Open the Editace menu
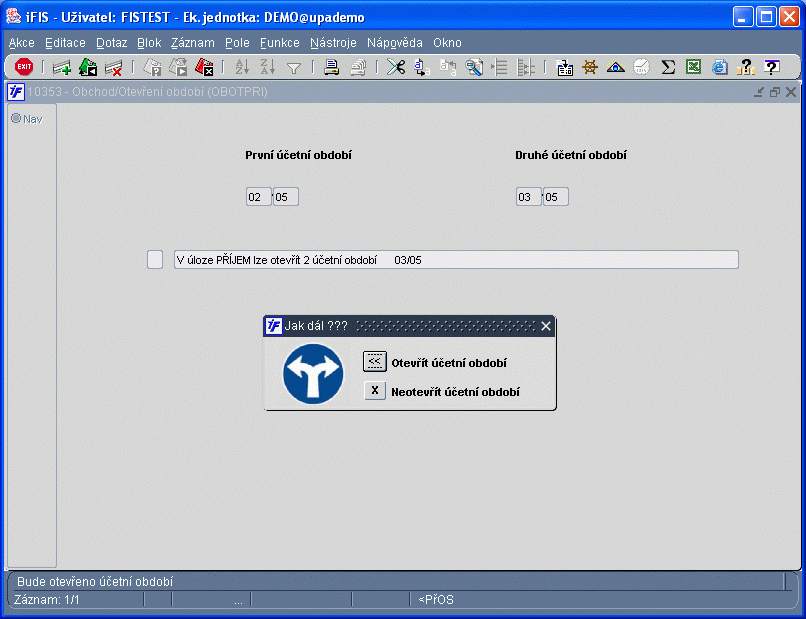The width and height of the screenshot is (806, 619). (65, 43)
